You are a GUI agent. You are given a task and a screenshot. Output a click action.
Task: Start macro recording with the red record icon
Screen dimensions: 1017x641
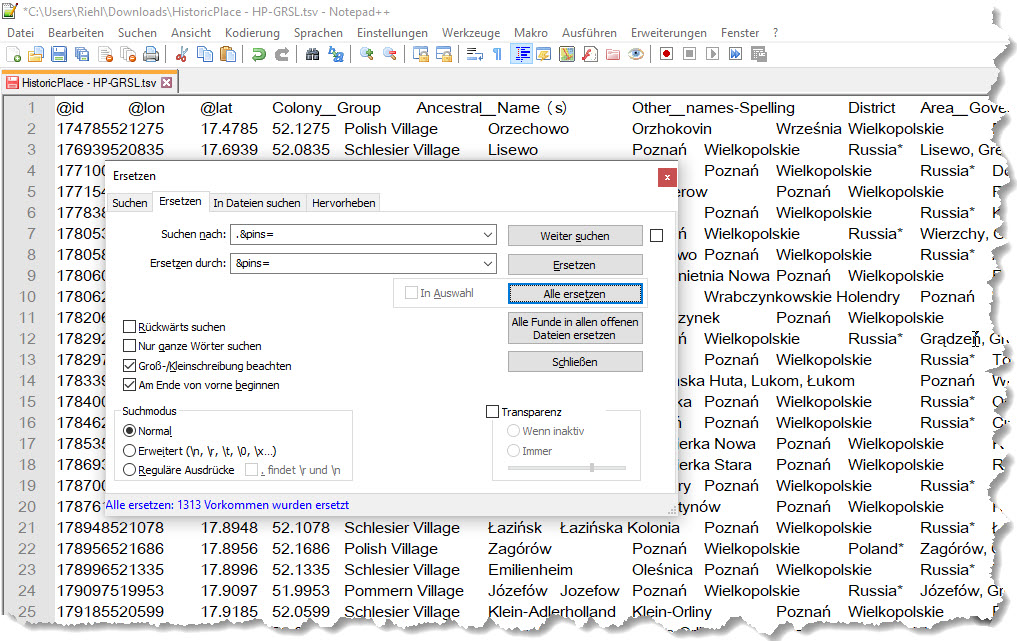click(665, 54)
